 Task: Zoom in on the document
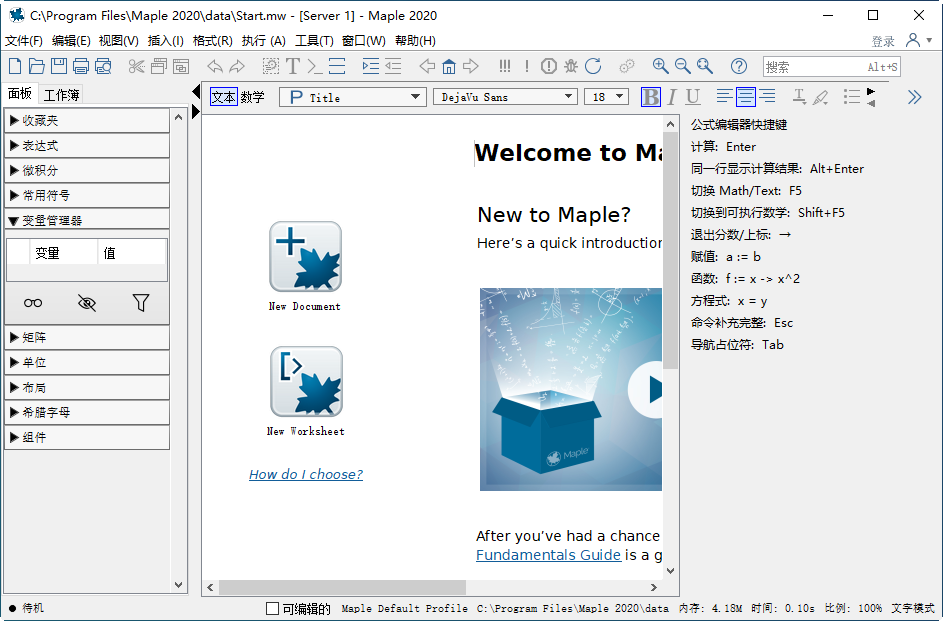click(660, 66)
